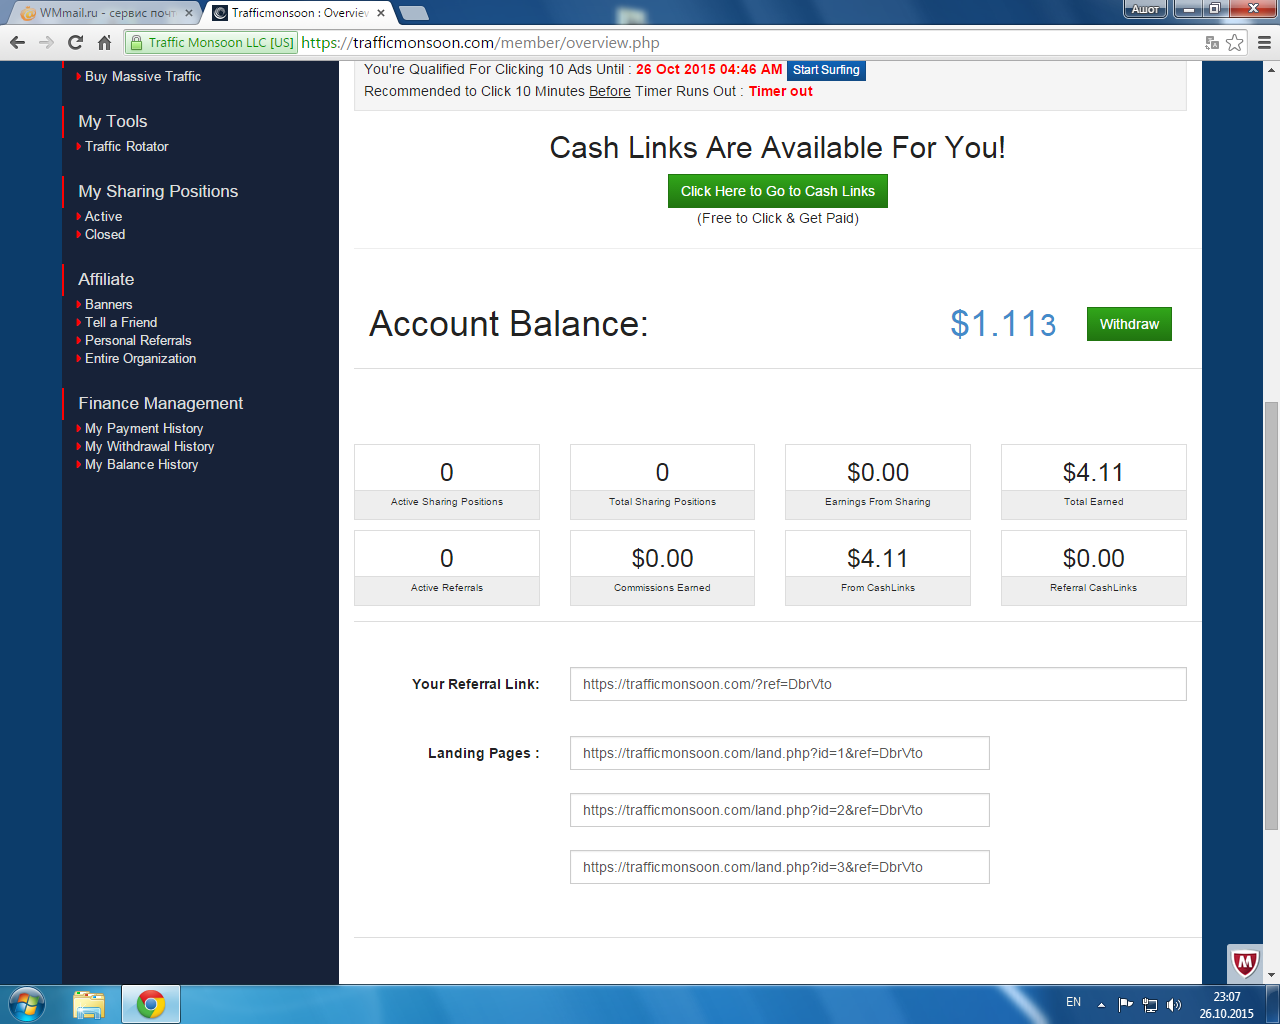
Task: Click the Earnings From Sharing stat box
Action: [x=878, y=482]
